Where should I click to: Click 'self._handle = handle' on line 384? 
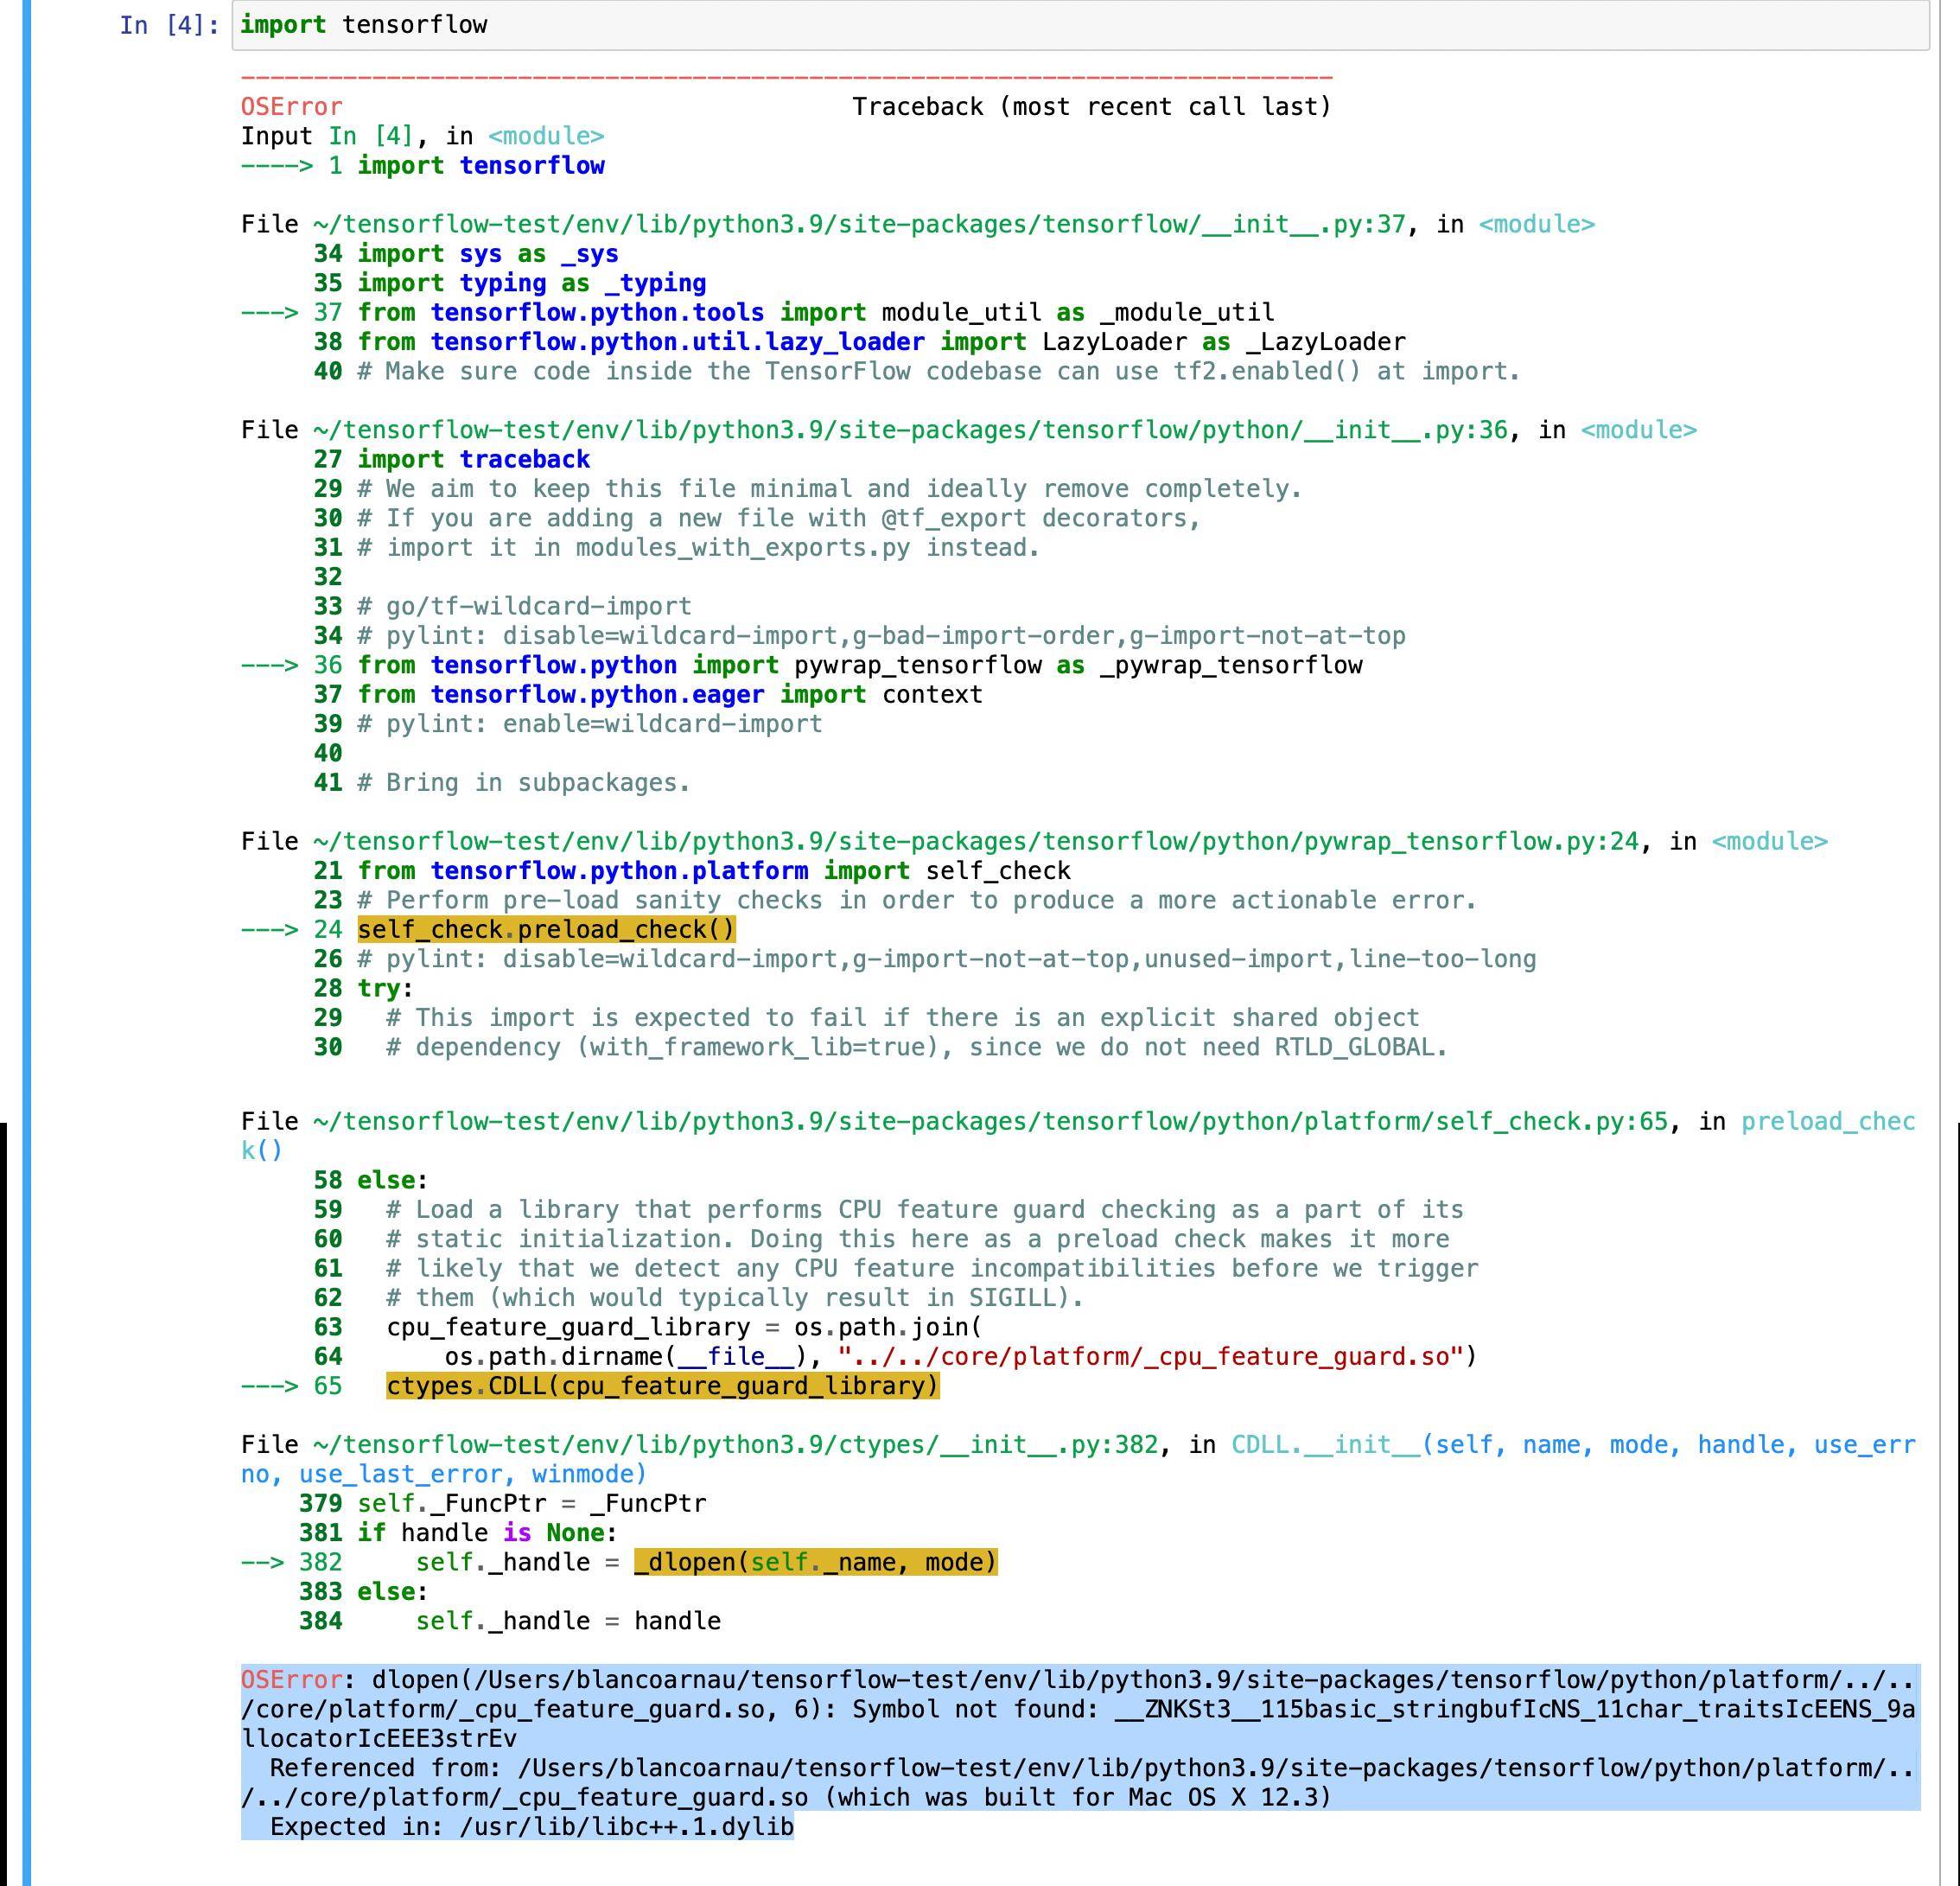(568, 1621)
